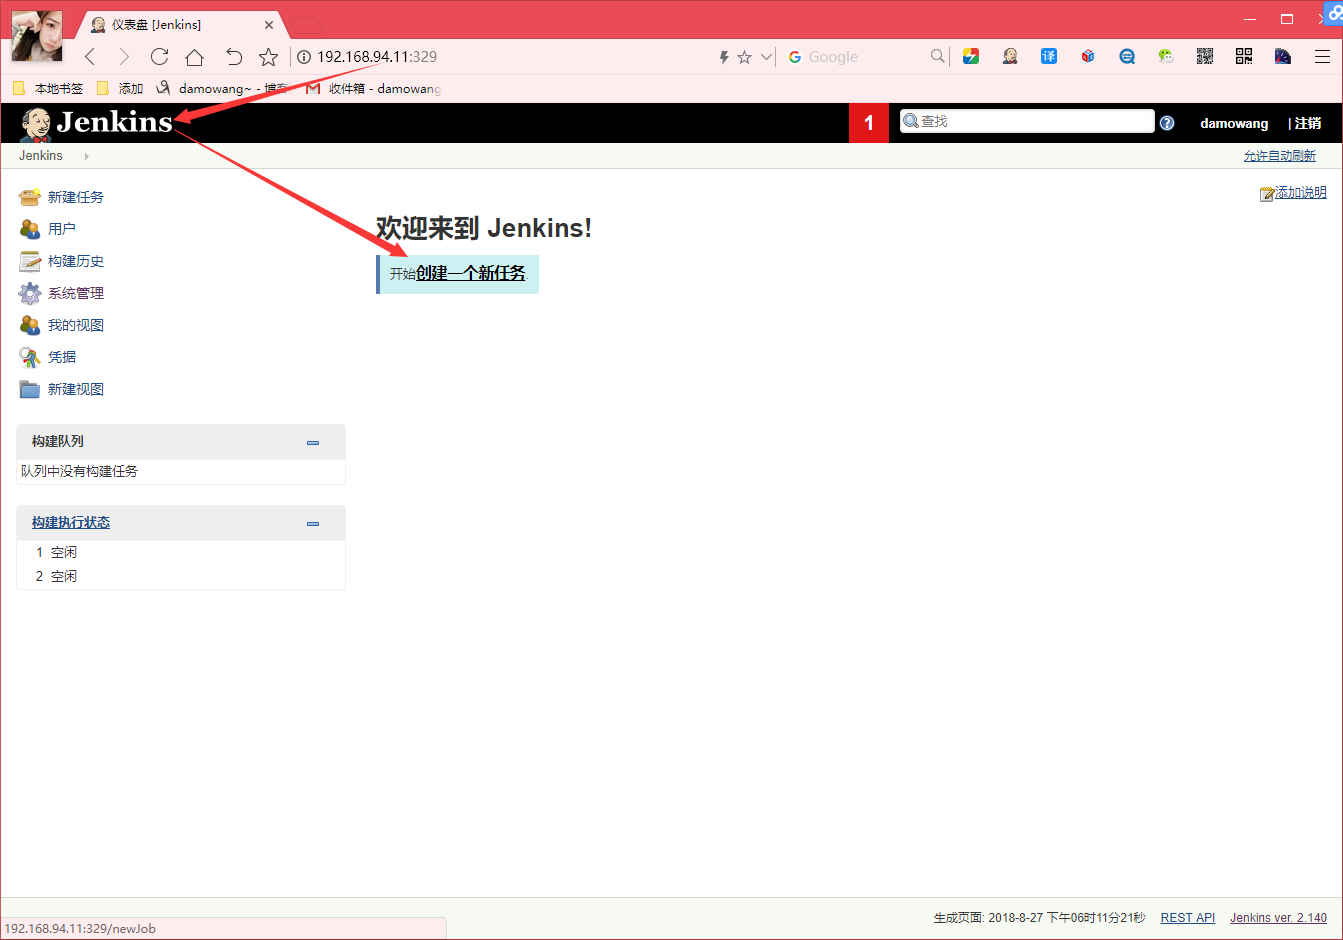Viewport: 1343px width, 940px height.
Task: Open a new browser tab
Action: click(305, 25)
